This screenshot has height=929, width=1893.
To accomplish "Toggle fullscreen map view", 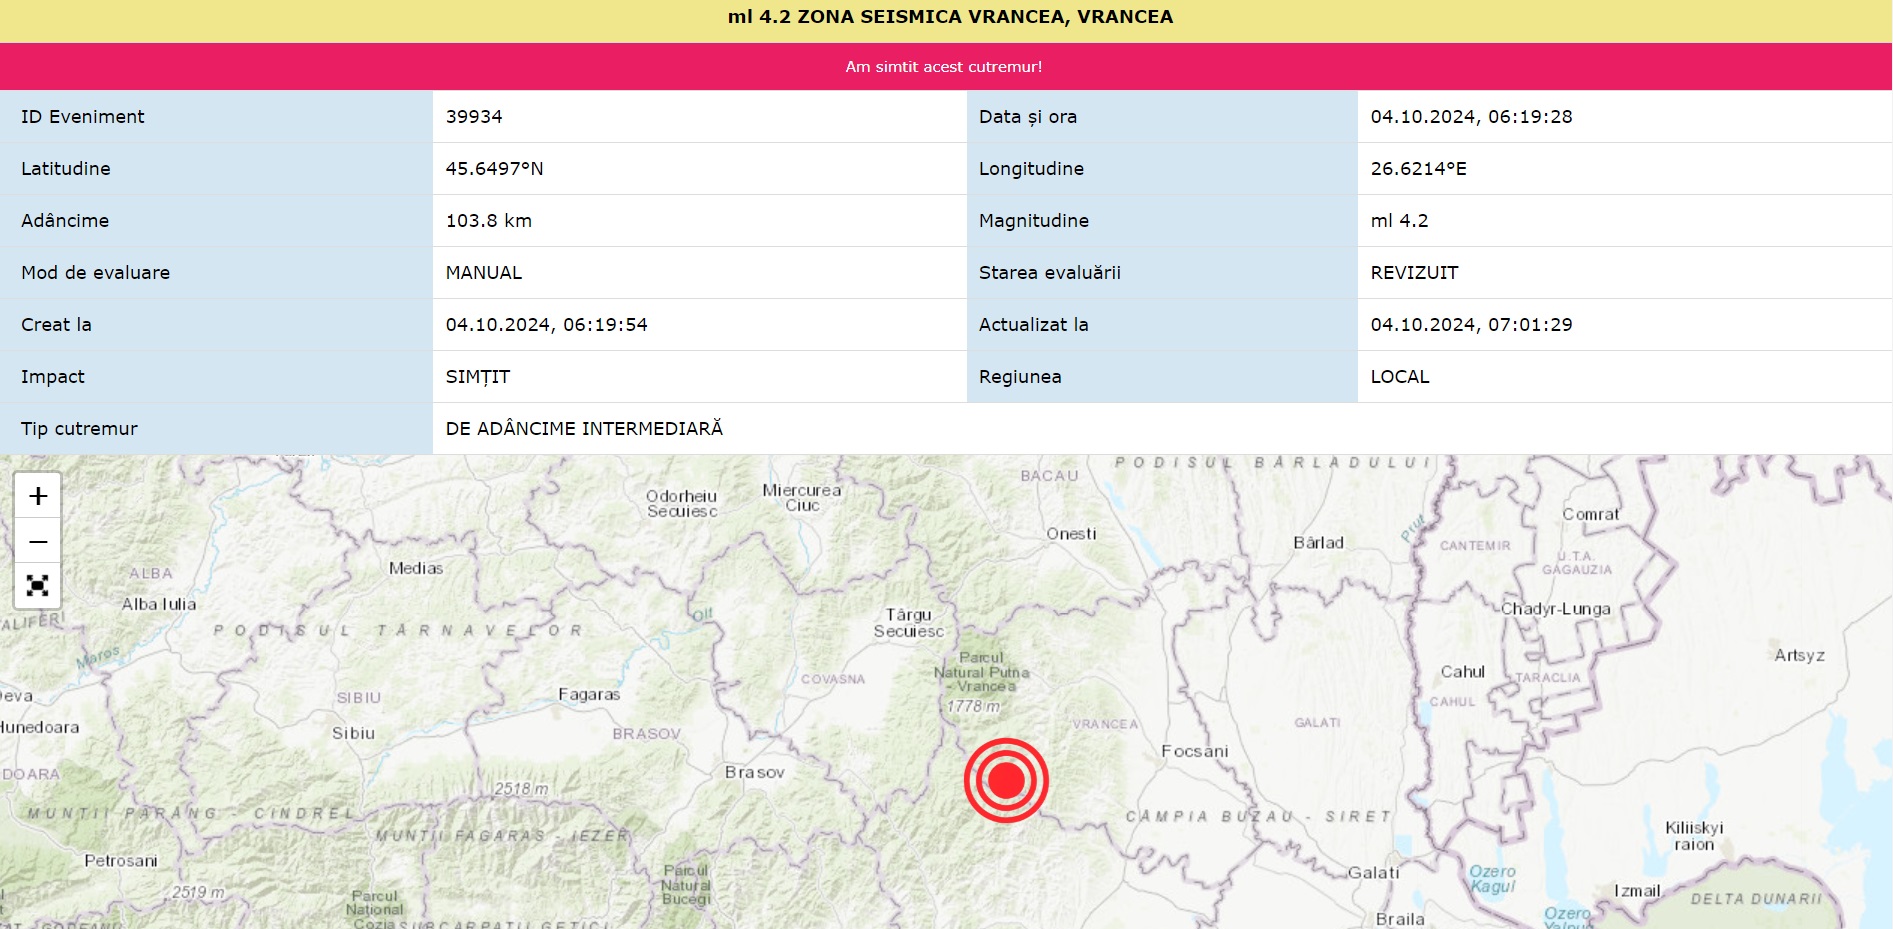I will (x=38, y=586).
